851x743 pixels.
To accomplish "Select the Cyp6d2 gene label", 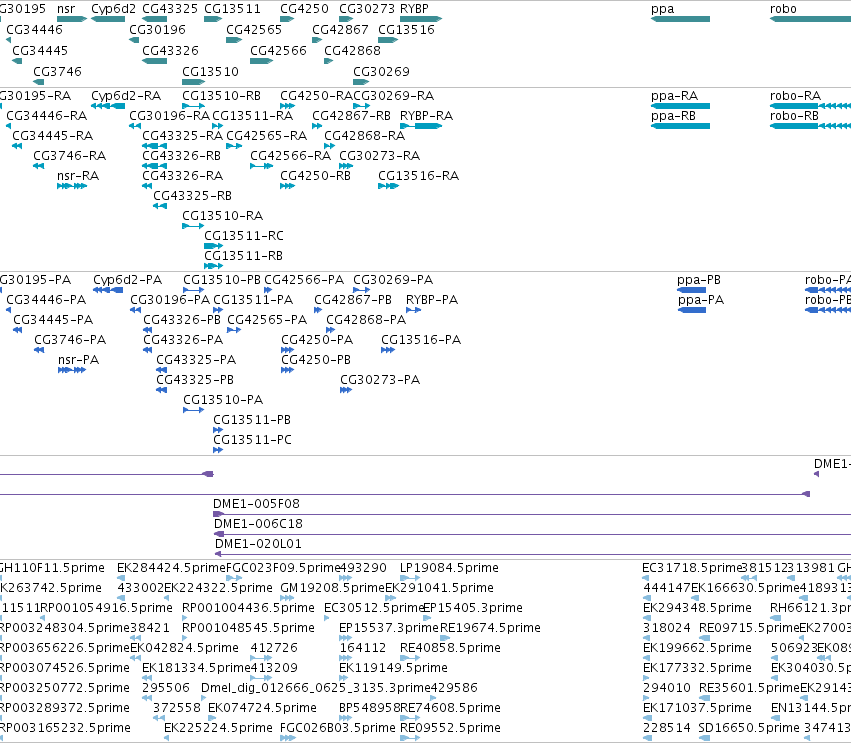I will [113, 9].
